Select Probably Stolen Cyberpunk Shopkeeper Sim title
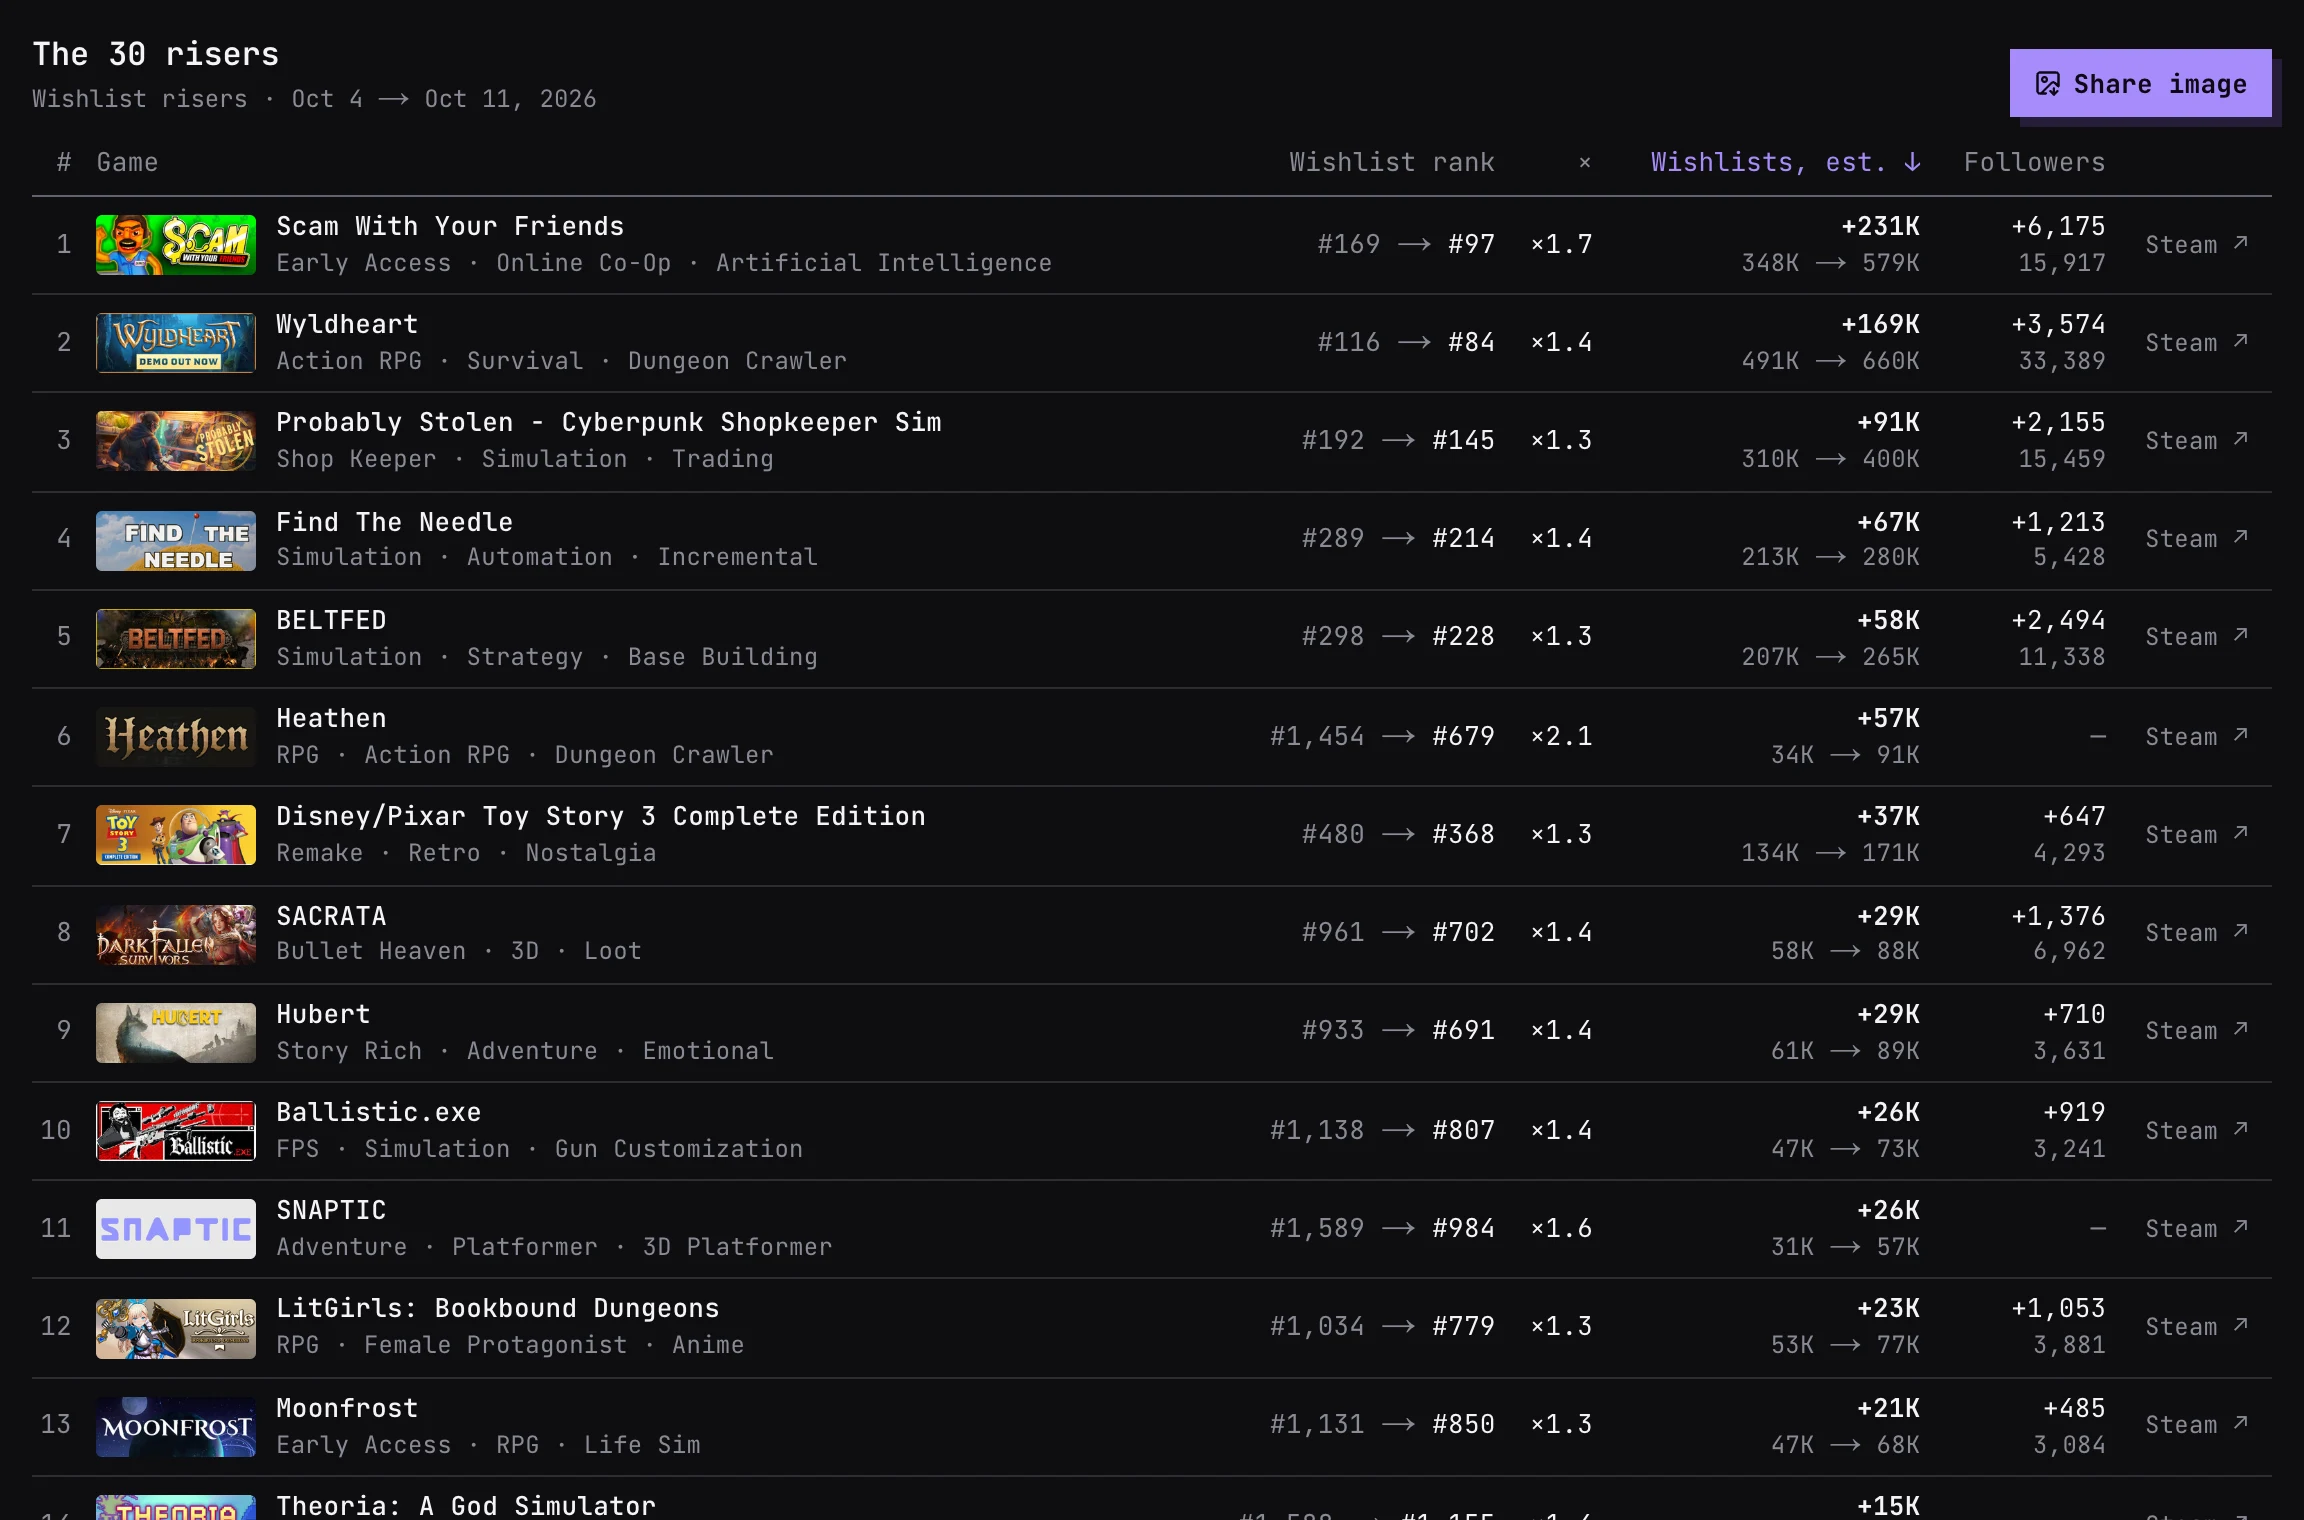 coord(608,422)
